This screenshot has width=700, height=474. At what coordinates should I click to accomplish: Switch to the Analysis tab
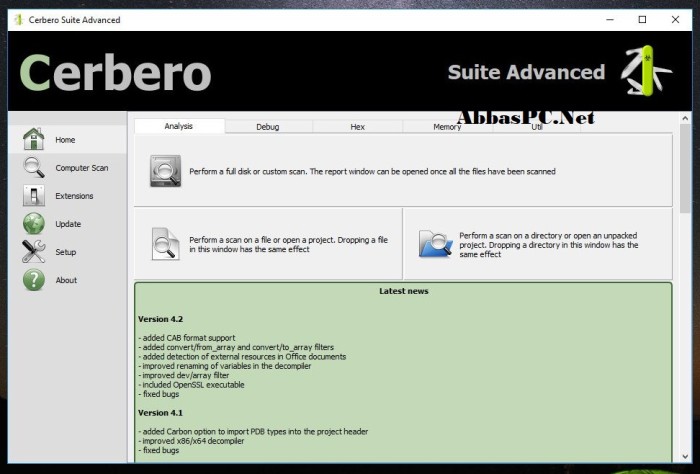tap(179, 126)
